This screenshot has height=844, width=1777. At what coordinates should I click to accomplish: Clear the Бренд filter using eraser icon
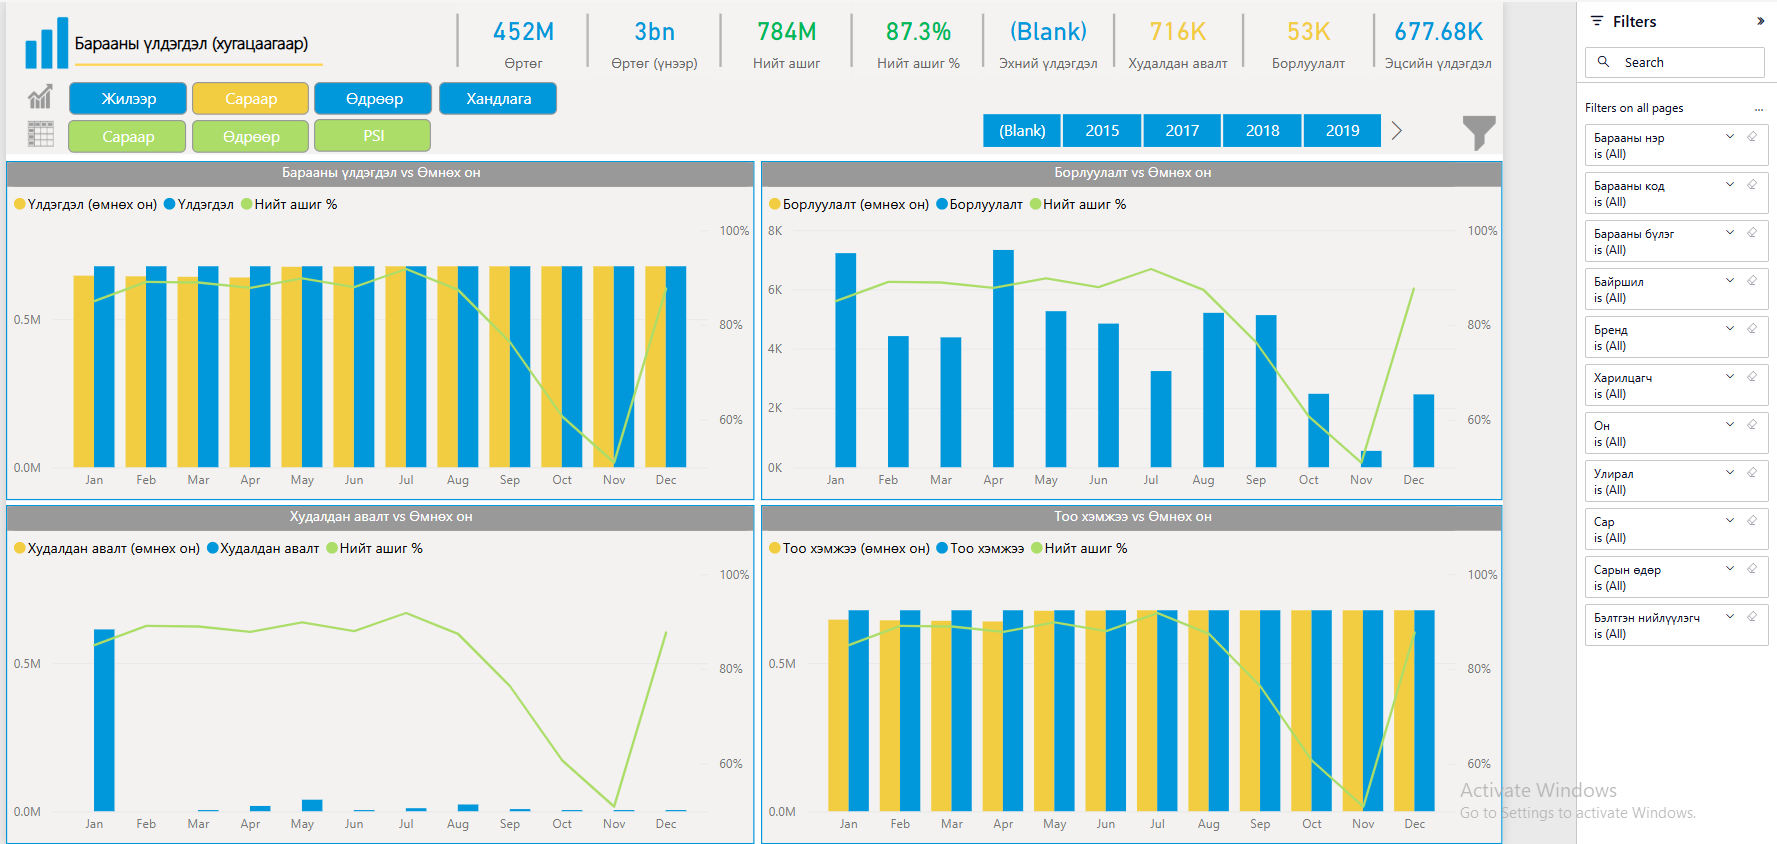coord(1752,329)
